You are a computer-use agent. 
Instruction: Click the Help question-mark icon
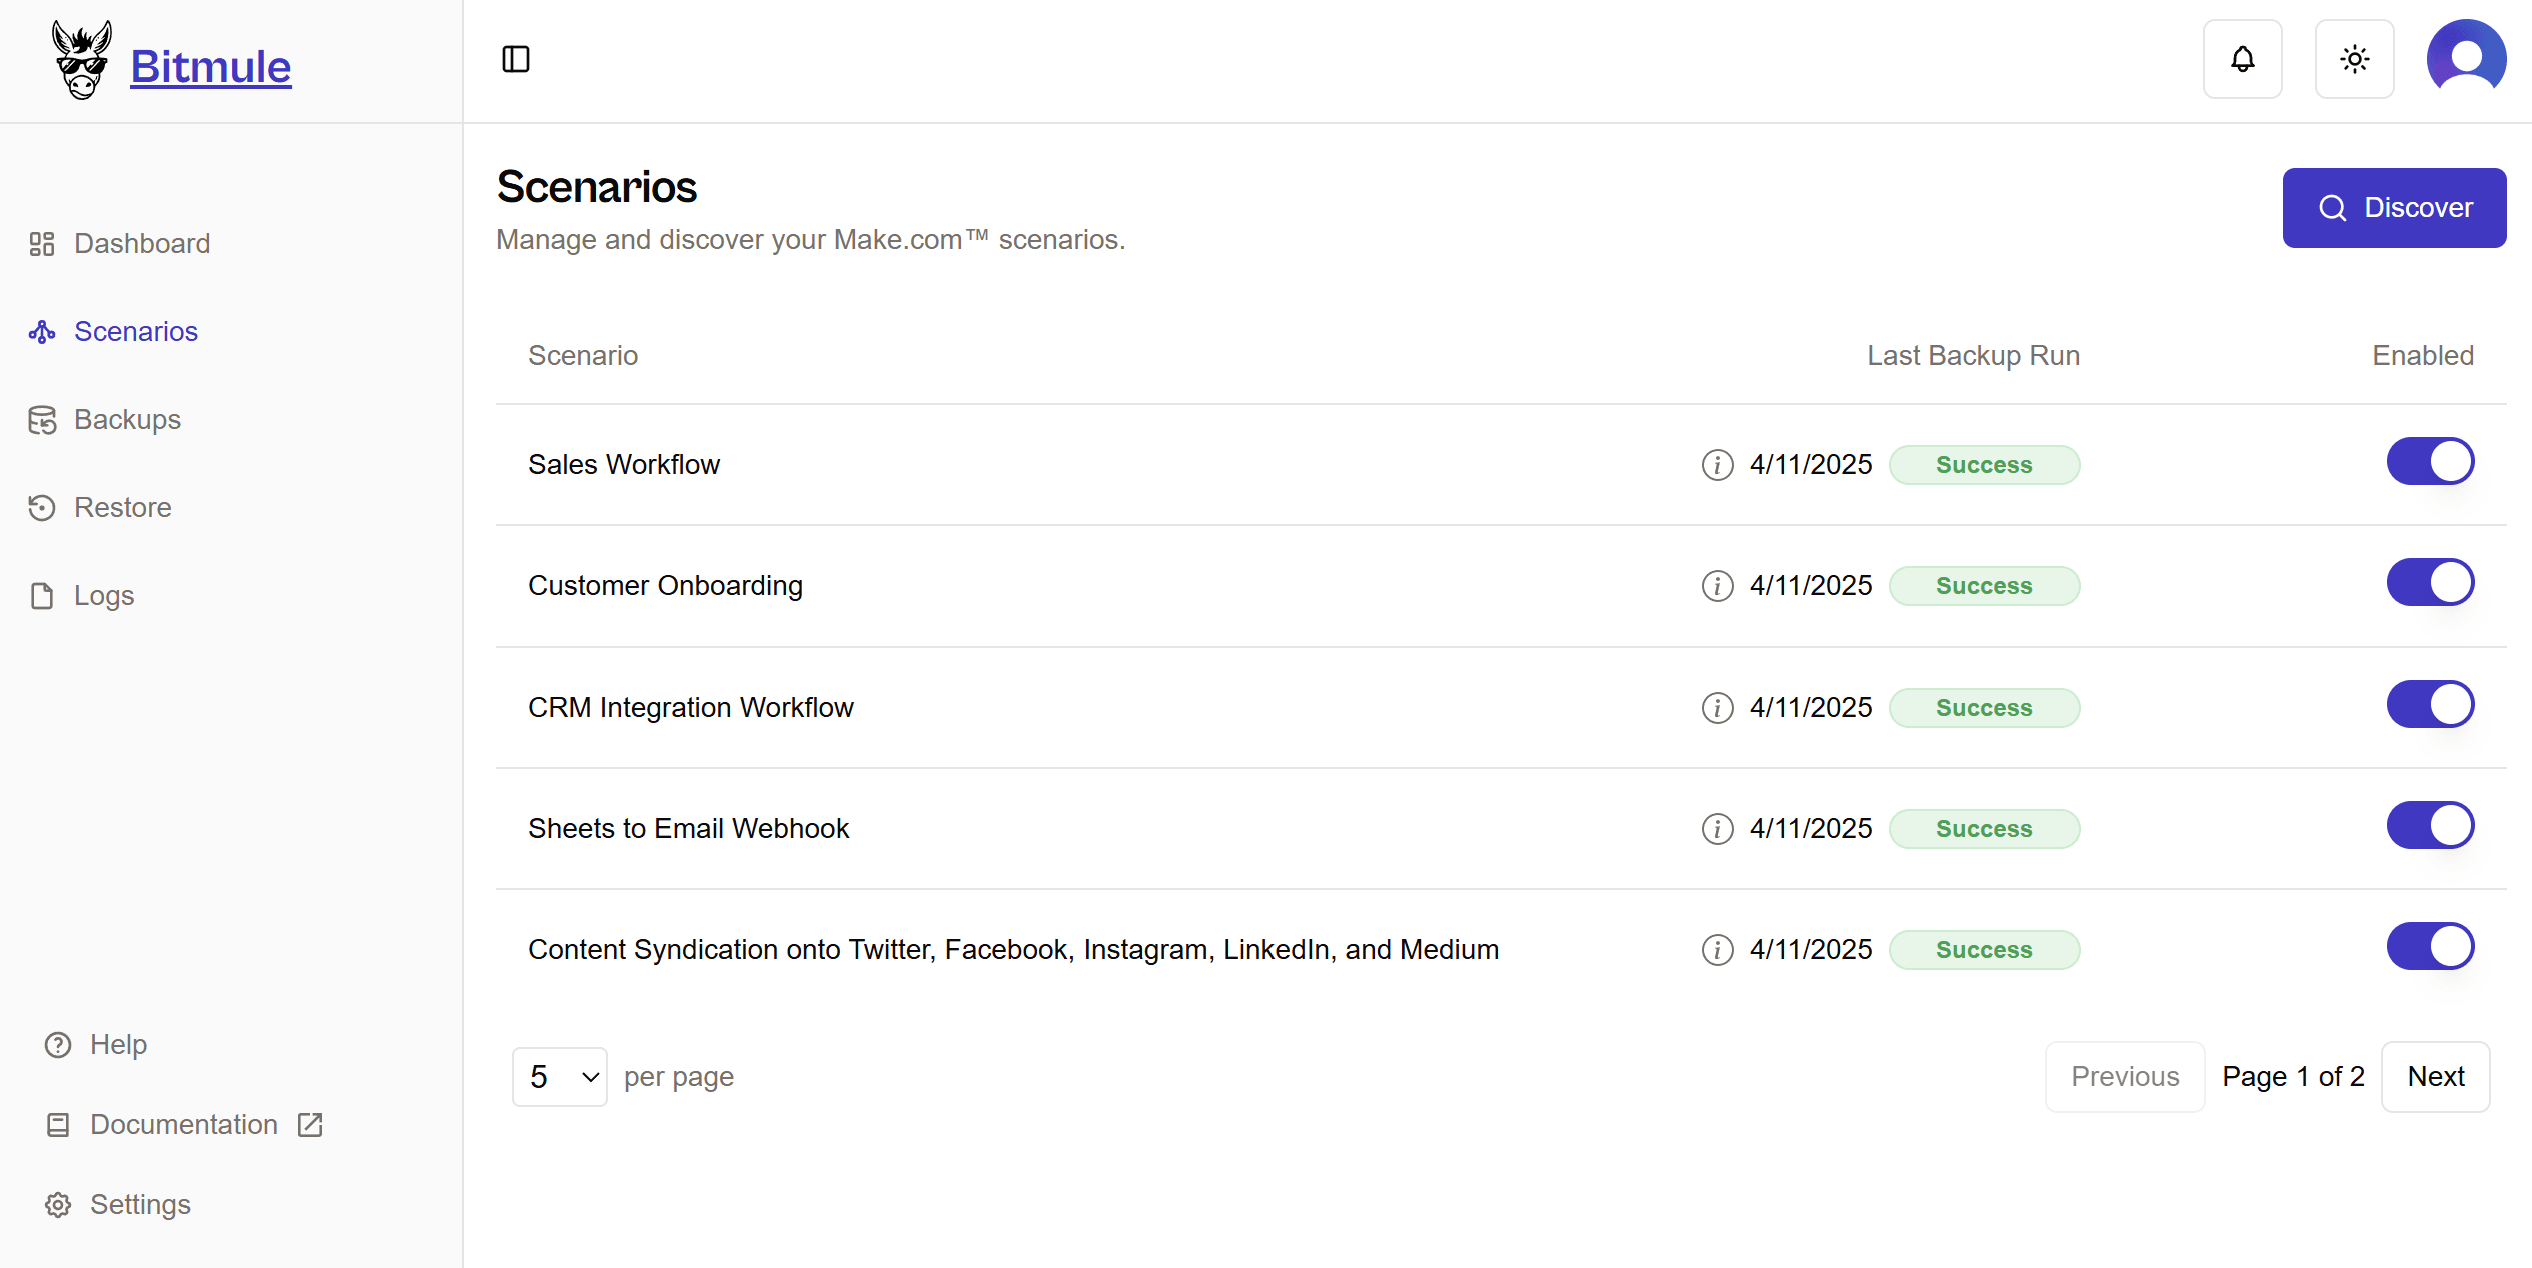[x=58, y=1045]
